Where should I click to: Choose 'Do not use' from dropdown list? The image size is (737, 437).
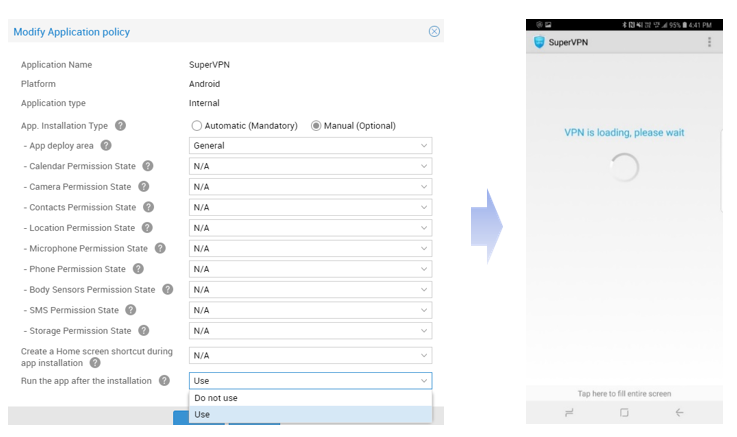point(310,398)
